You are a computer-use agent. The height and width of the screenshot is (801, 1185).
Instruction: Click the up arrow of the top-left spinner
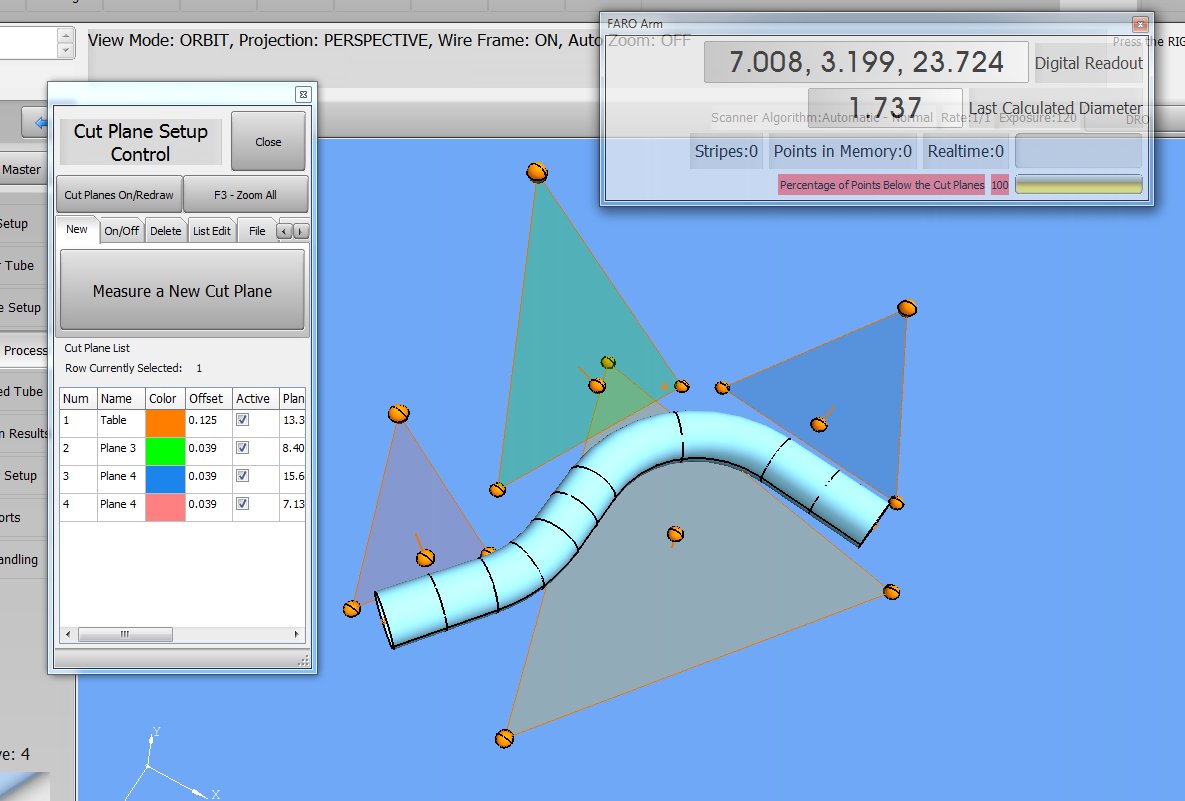coord(66,34)
